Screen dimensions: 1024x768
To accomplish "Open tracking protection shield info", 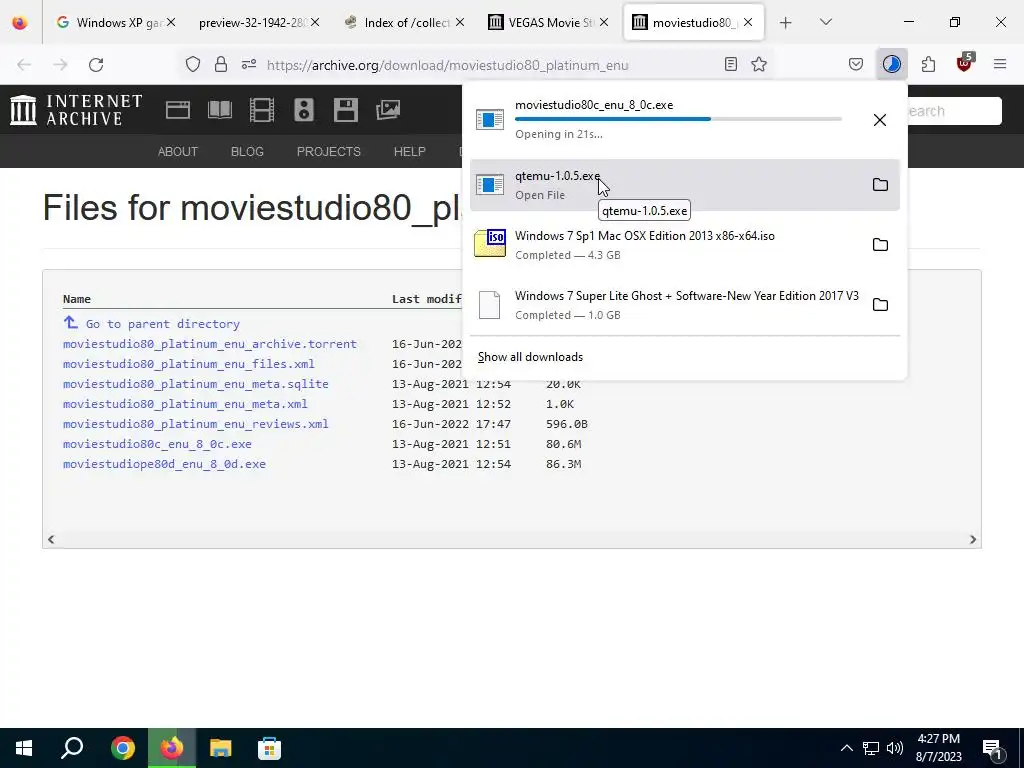I will point(193,64).
